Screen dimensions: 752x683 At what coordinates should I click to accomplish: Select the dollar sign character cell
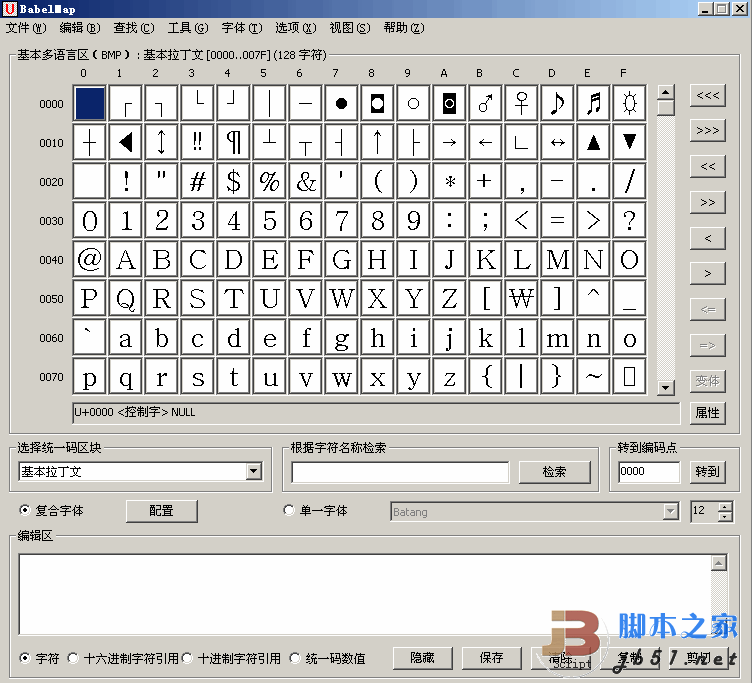[234, 181]
